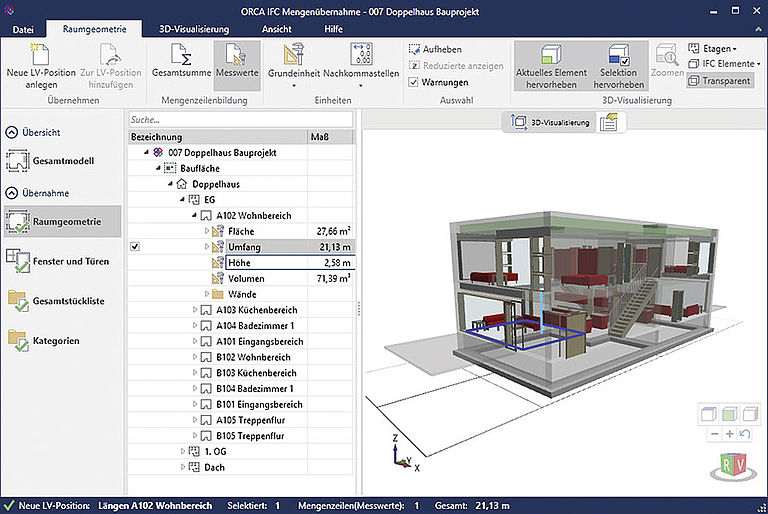768x514 pixels.
Task: Open the Datei menu
Action: click(x=23, y=29)
